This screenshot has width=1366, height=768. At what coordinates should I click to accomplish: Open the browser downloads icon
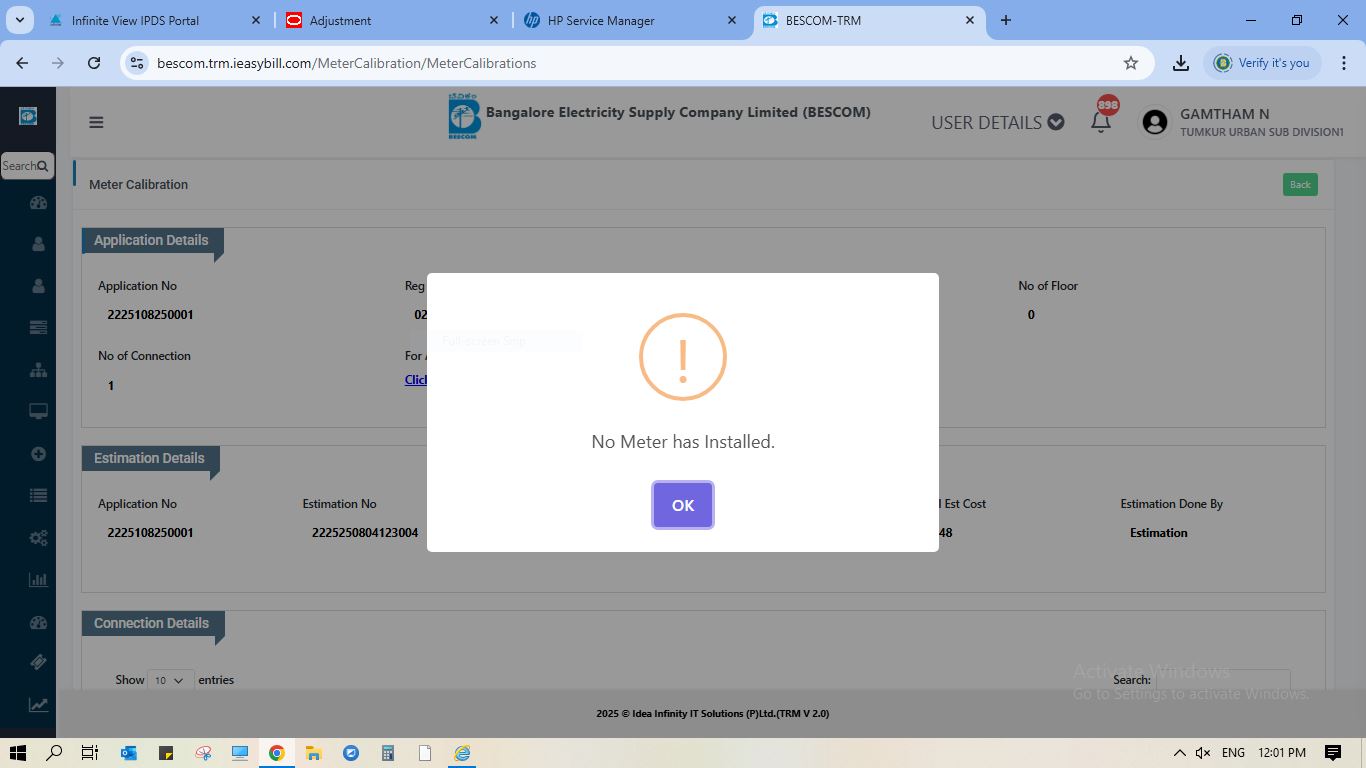[x=1181, y=63]
